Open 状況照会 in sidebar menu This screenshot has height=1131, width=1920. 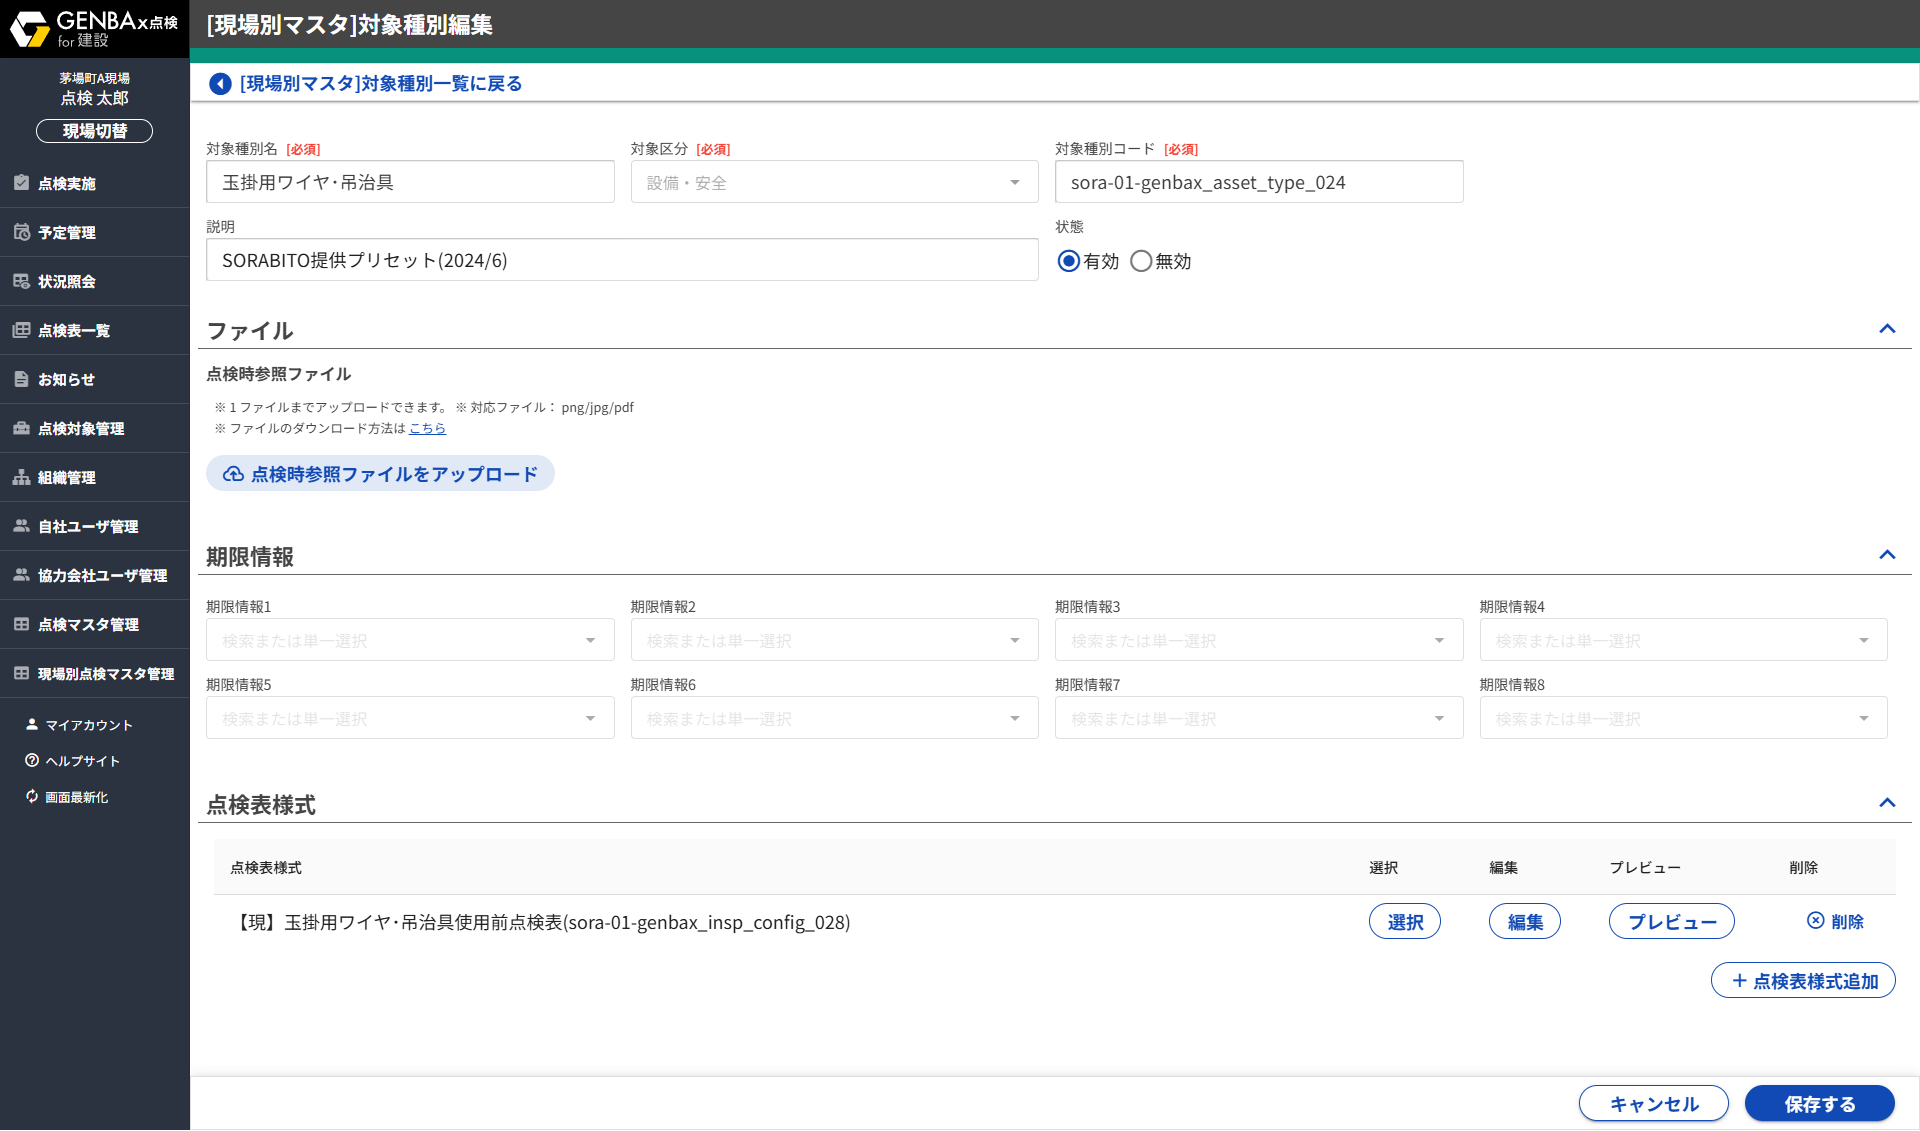[67, 282]
